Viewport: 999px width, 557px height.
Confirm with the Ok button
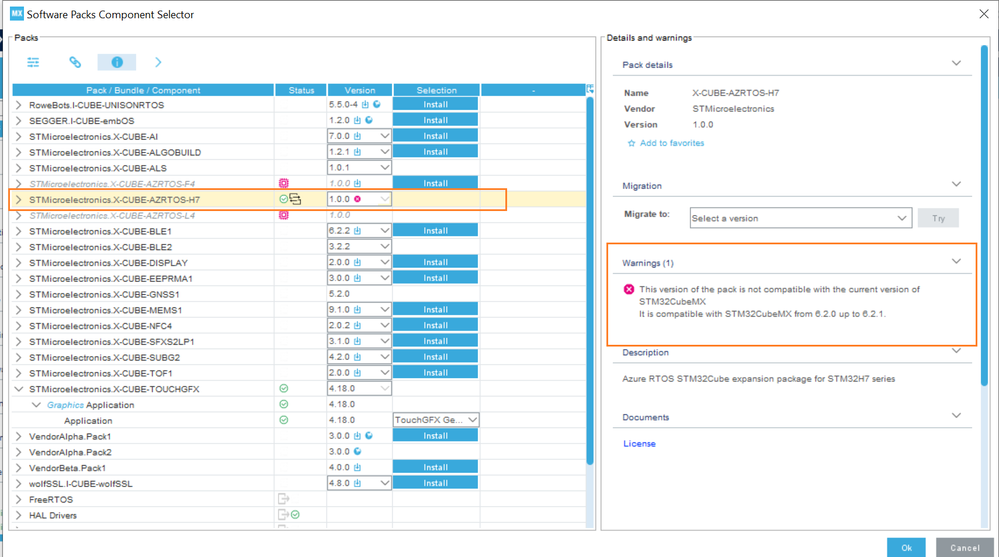click(x=907, y=547)
